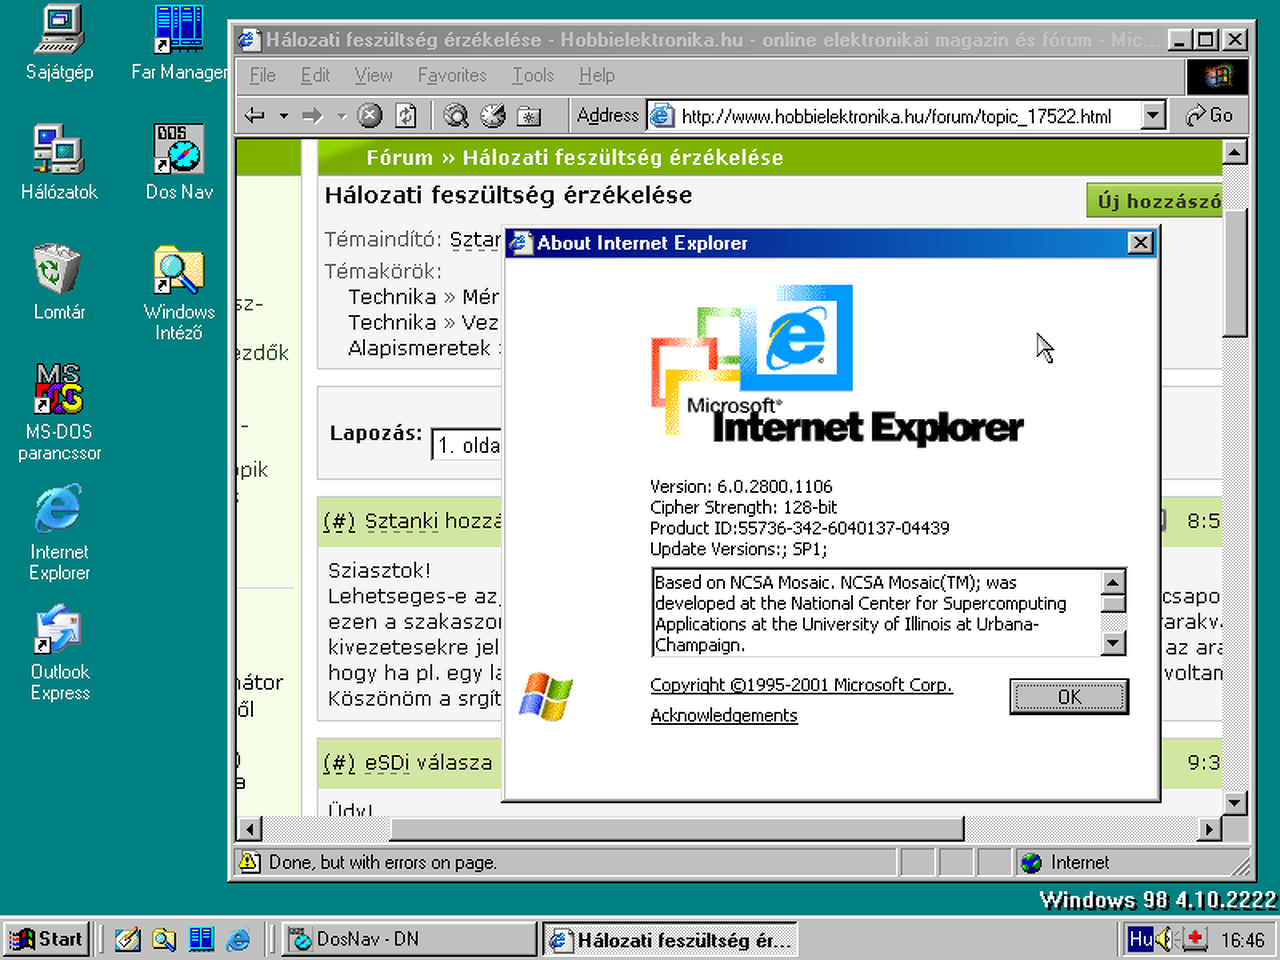
Task: Launch Internet Explorer from quick launch
Action: tap(238, 939)
